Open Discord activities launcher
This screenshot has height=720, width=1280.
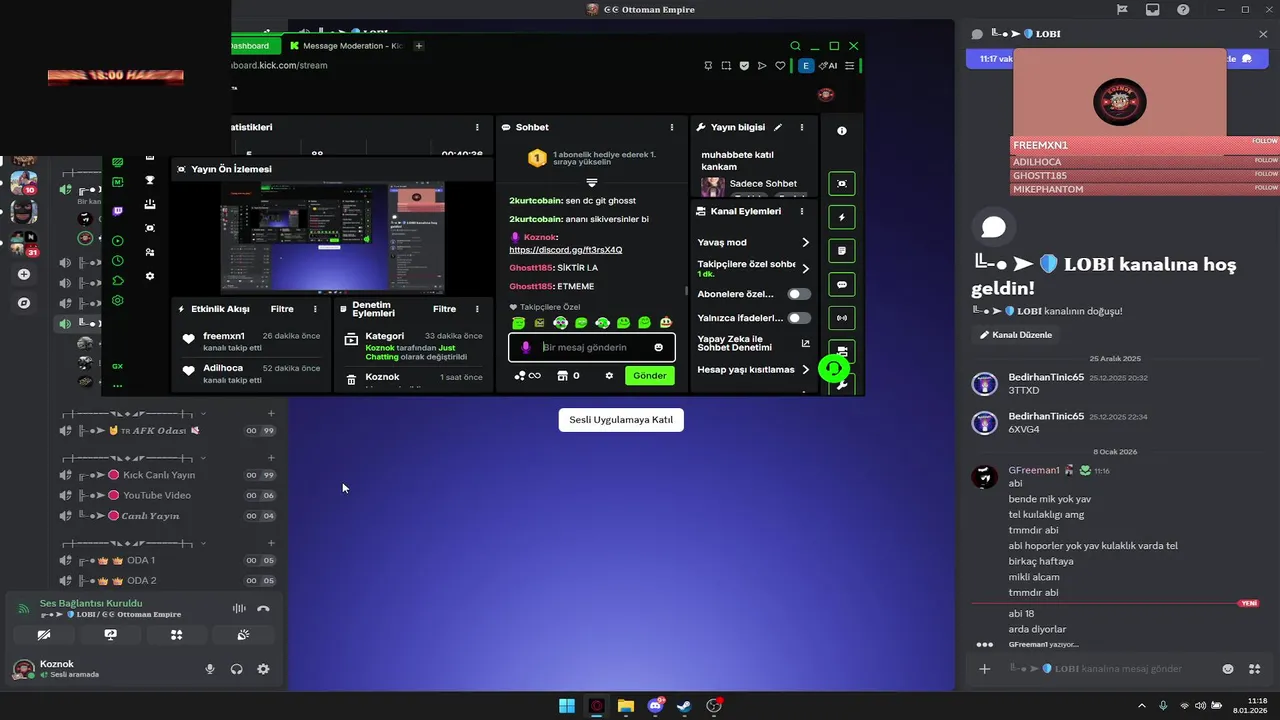click(x=176, y=635)
